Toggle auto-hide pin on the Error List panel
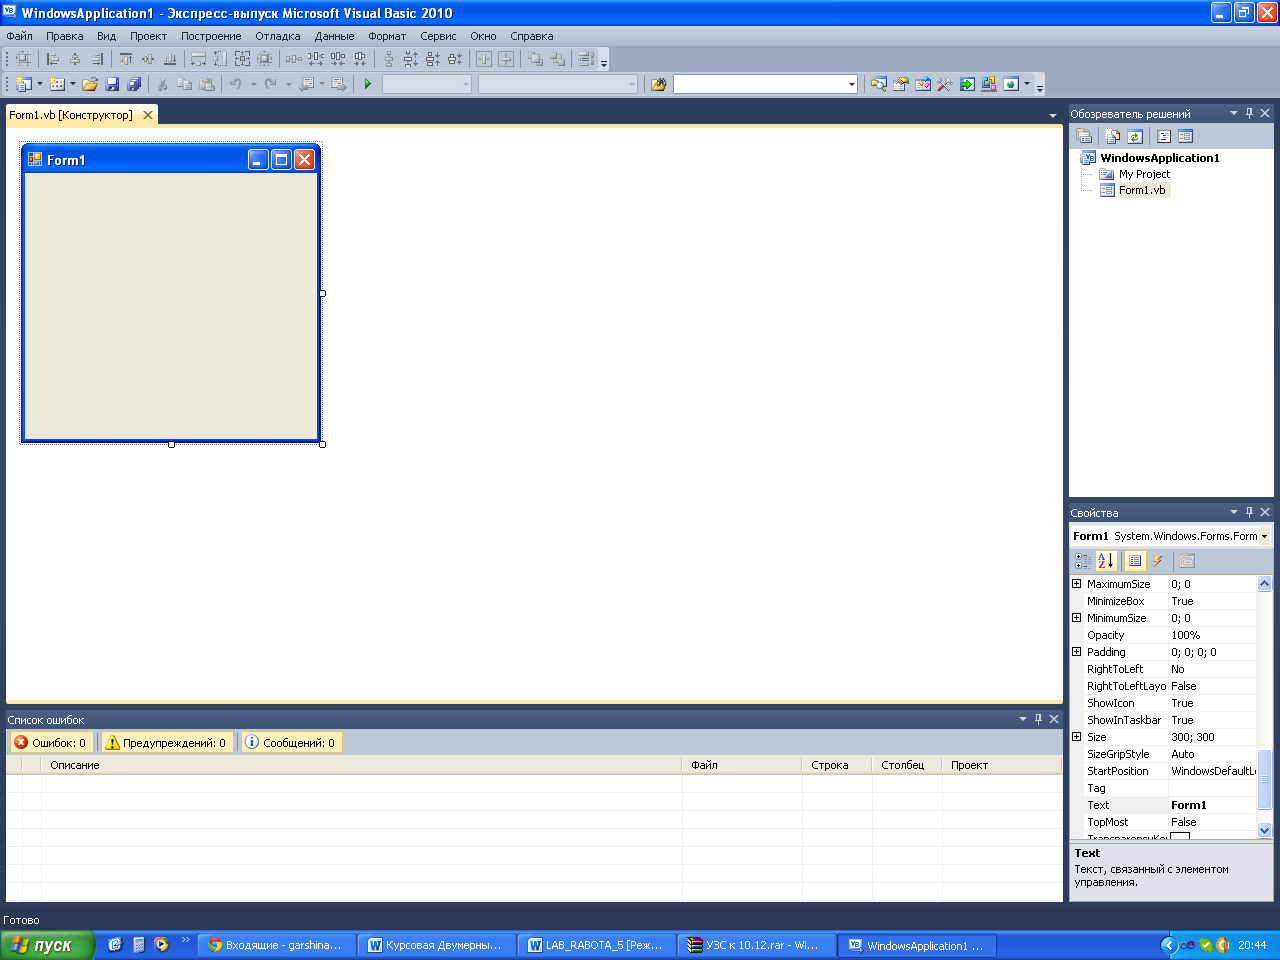 point(1038,719)
